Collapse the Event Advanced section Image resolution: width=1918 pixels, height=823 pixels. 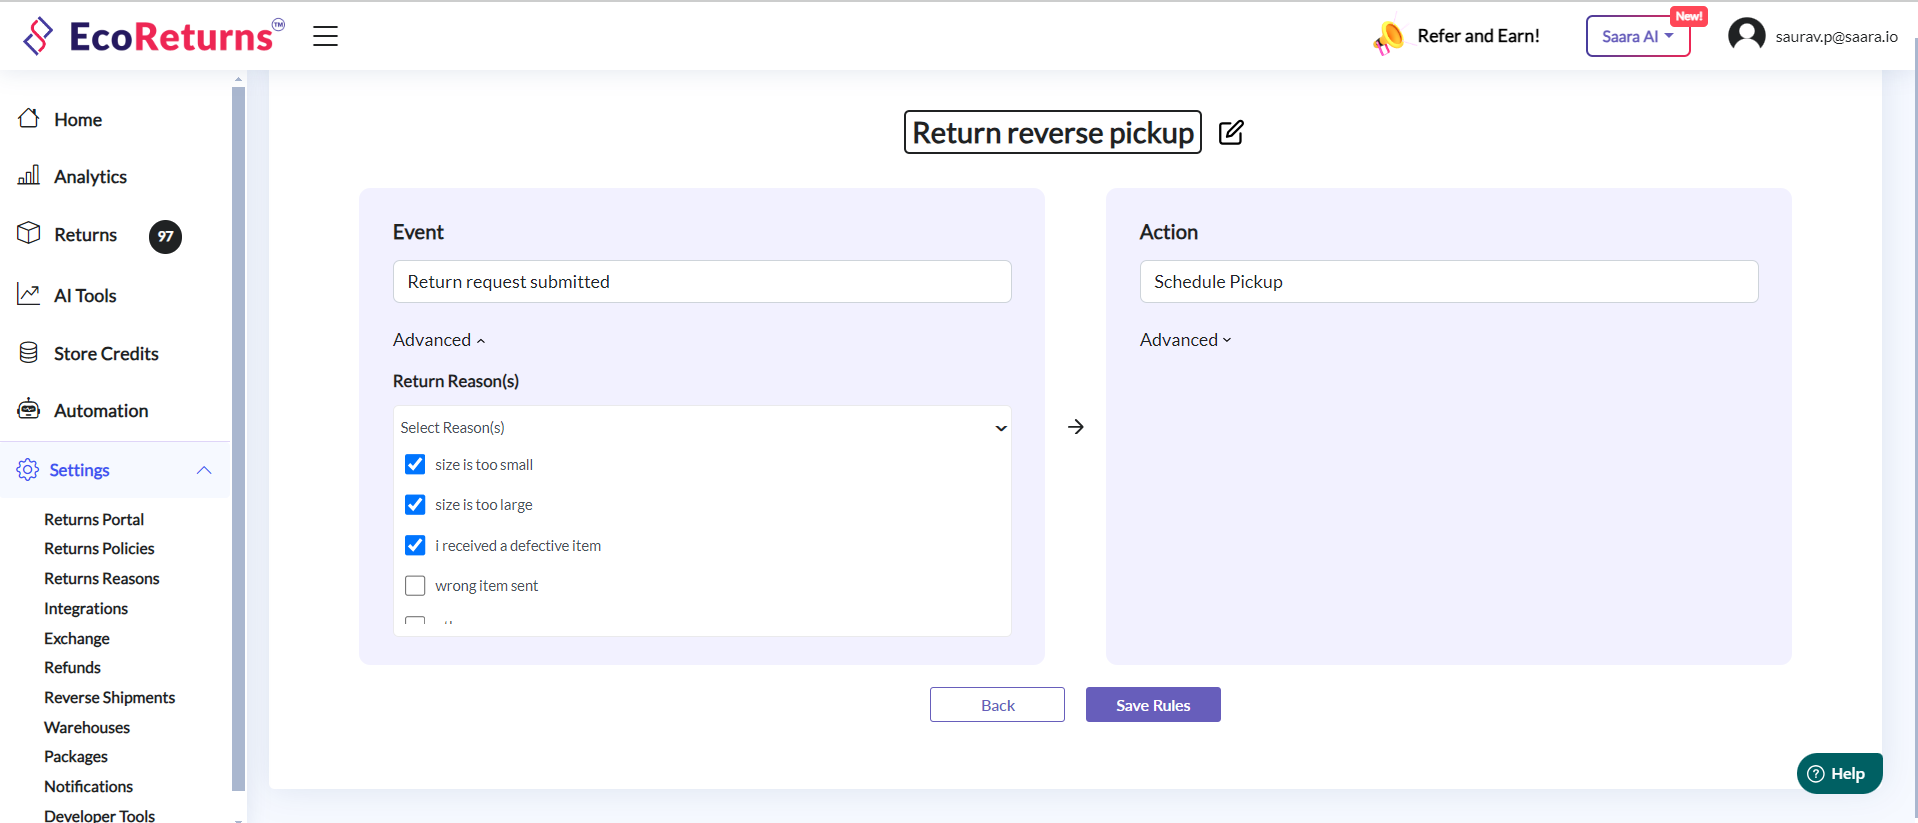[x=439, y=340]
